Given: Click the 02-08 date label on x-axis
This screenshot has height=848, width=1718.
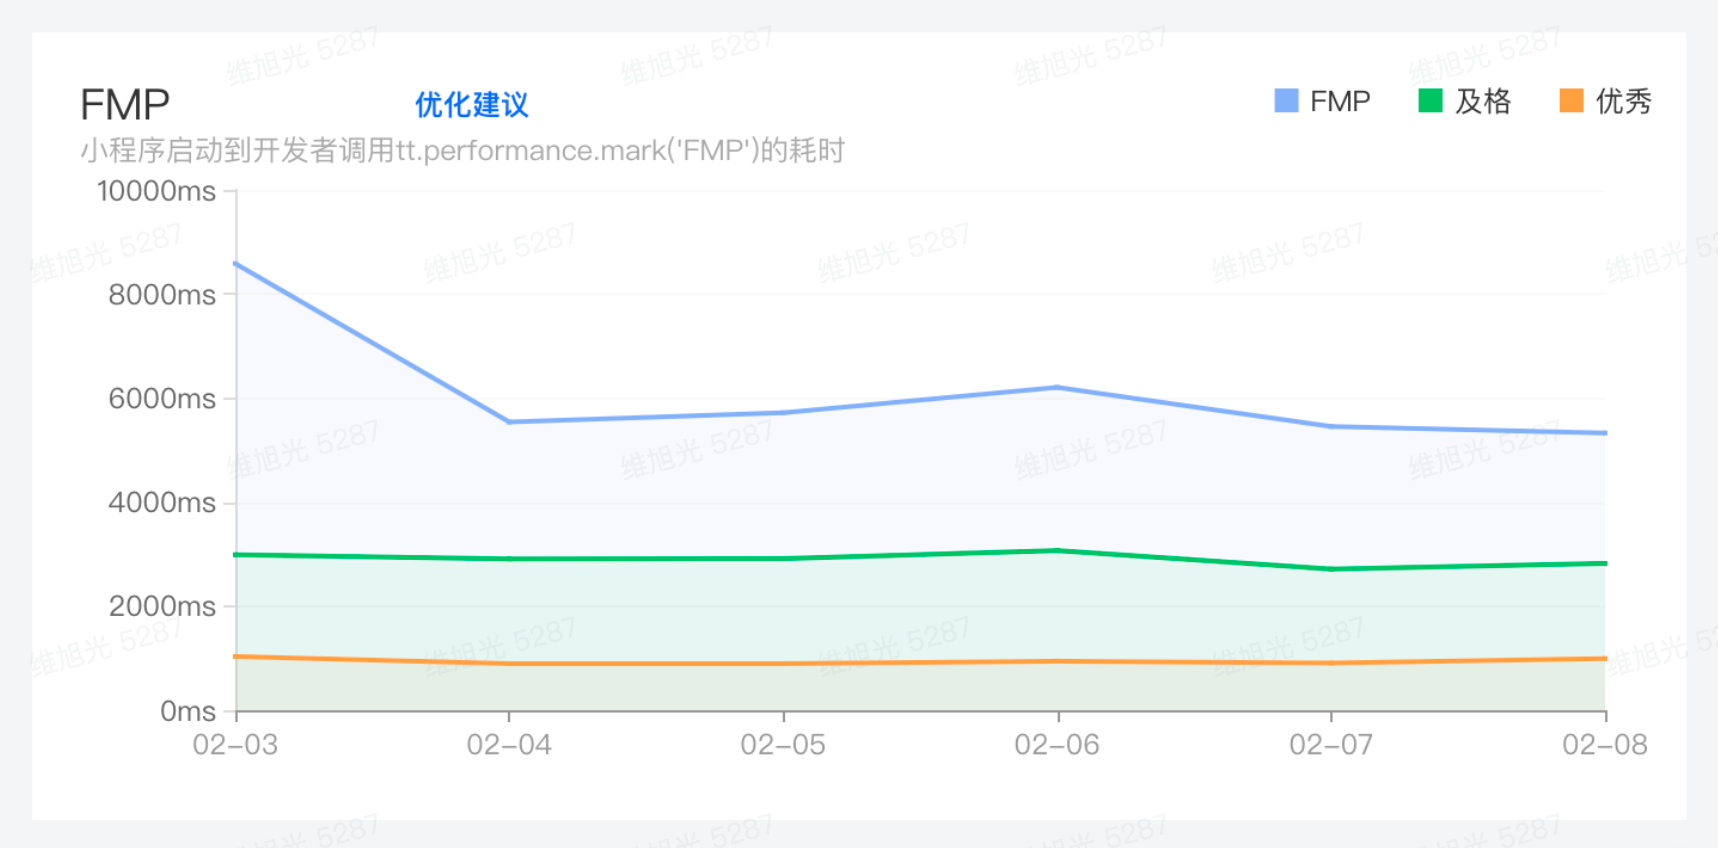Looking at the screenshot, I should (1604, 745).
